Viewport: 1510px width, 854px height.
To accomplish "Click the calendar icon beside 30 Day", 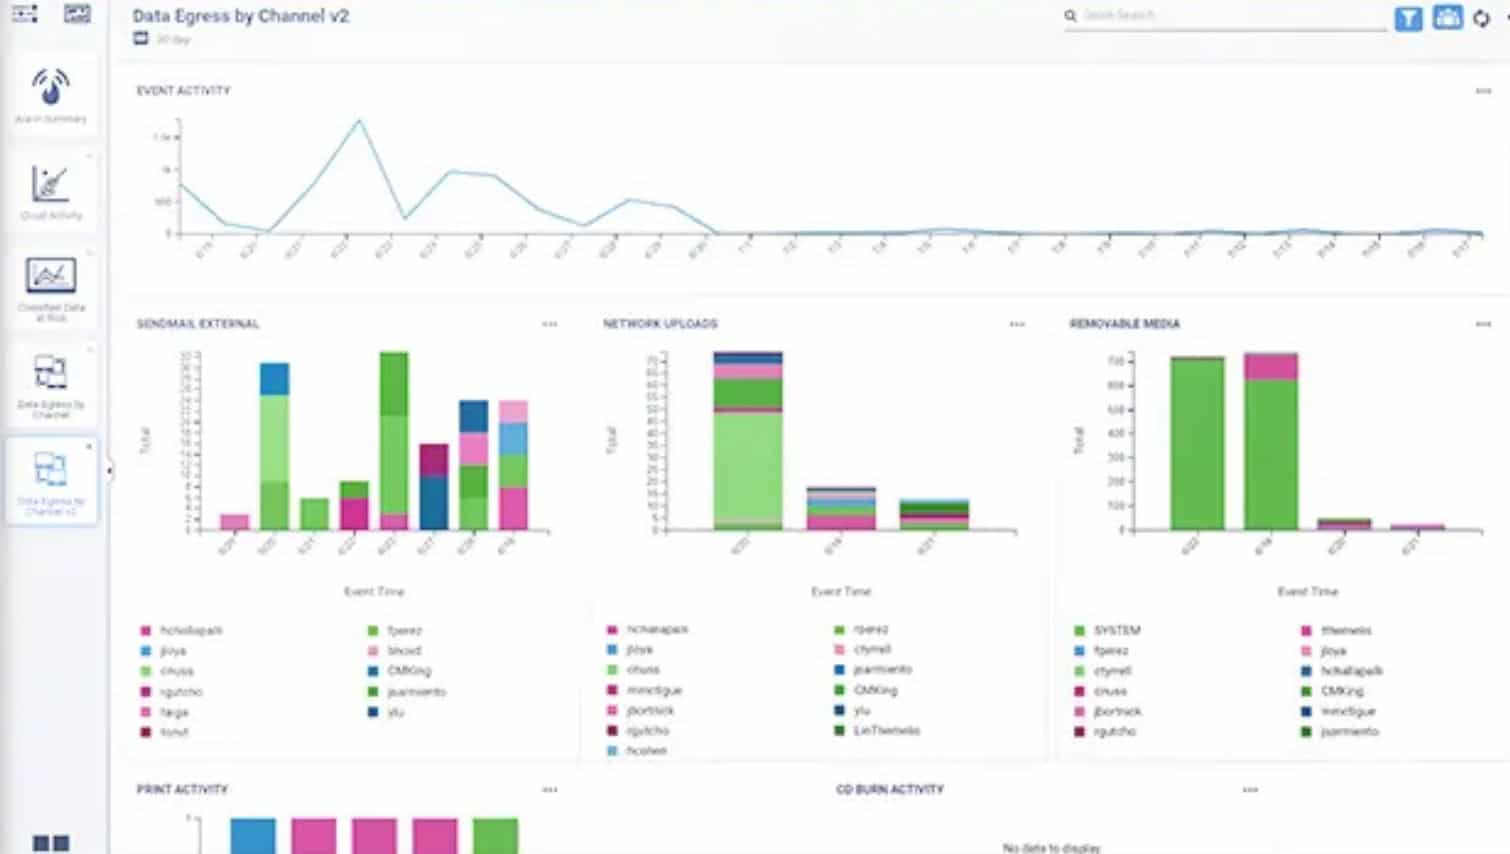I will (139, 38).
